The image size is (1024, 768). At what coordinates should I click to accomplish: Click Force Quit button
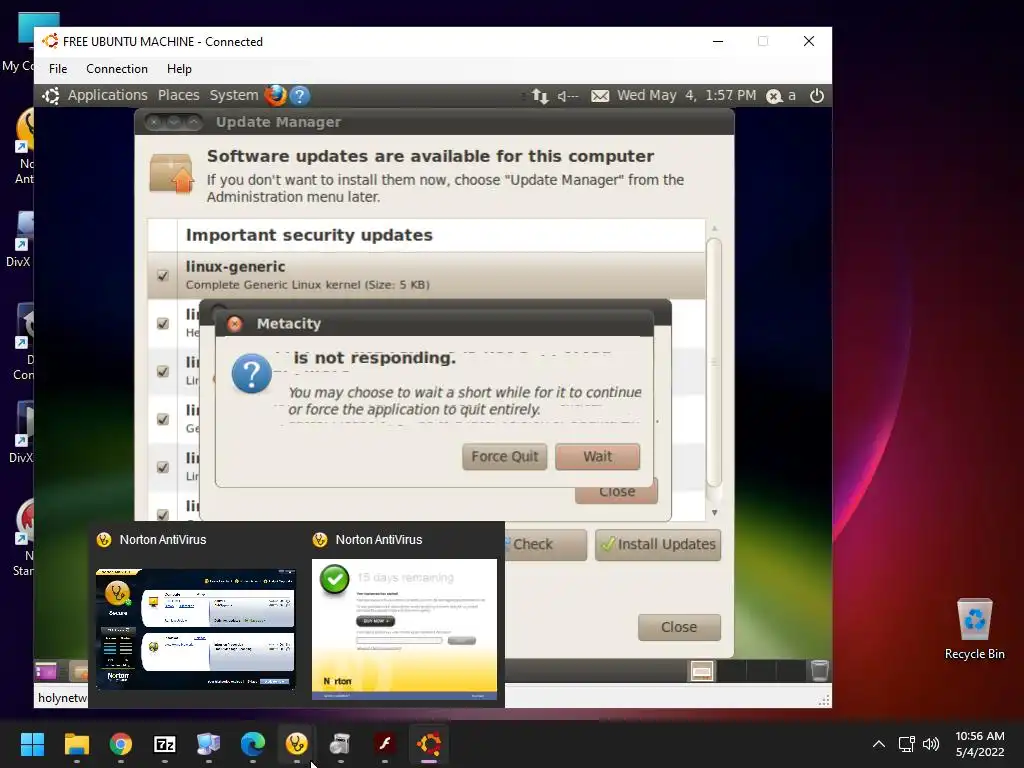pos(505,456)
